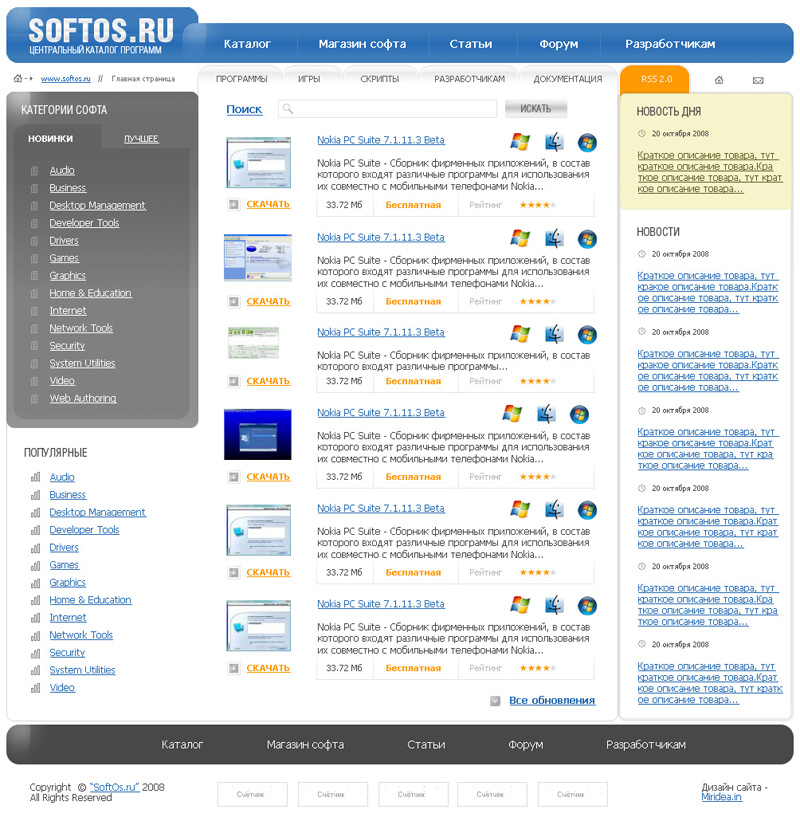This screenshot has width=800, height=829.
Task: Open Nokia PC Suite title of third listing
Action: coord(381,333)
